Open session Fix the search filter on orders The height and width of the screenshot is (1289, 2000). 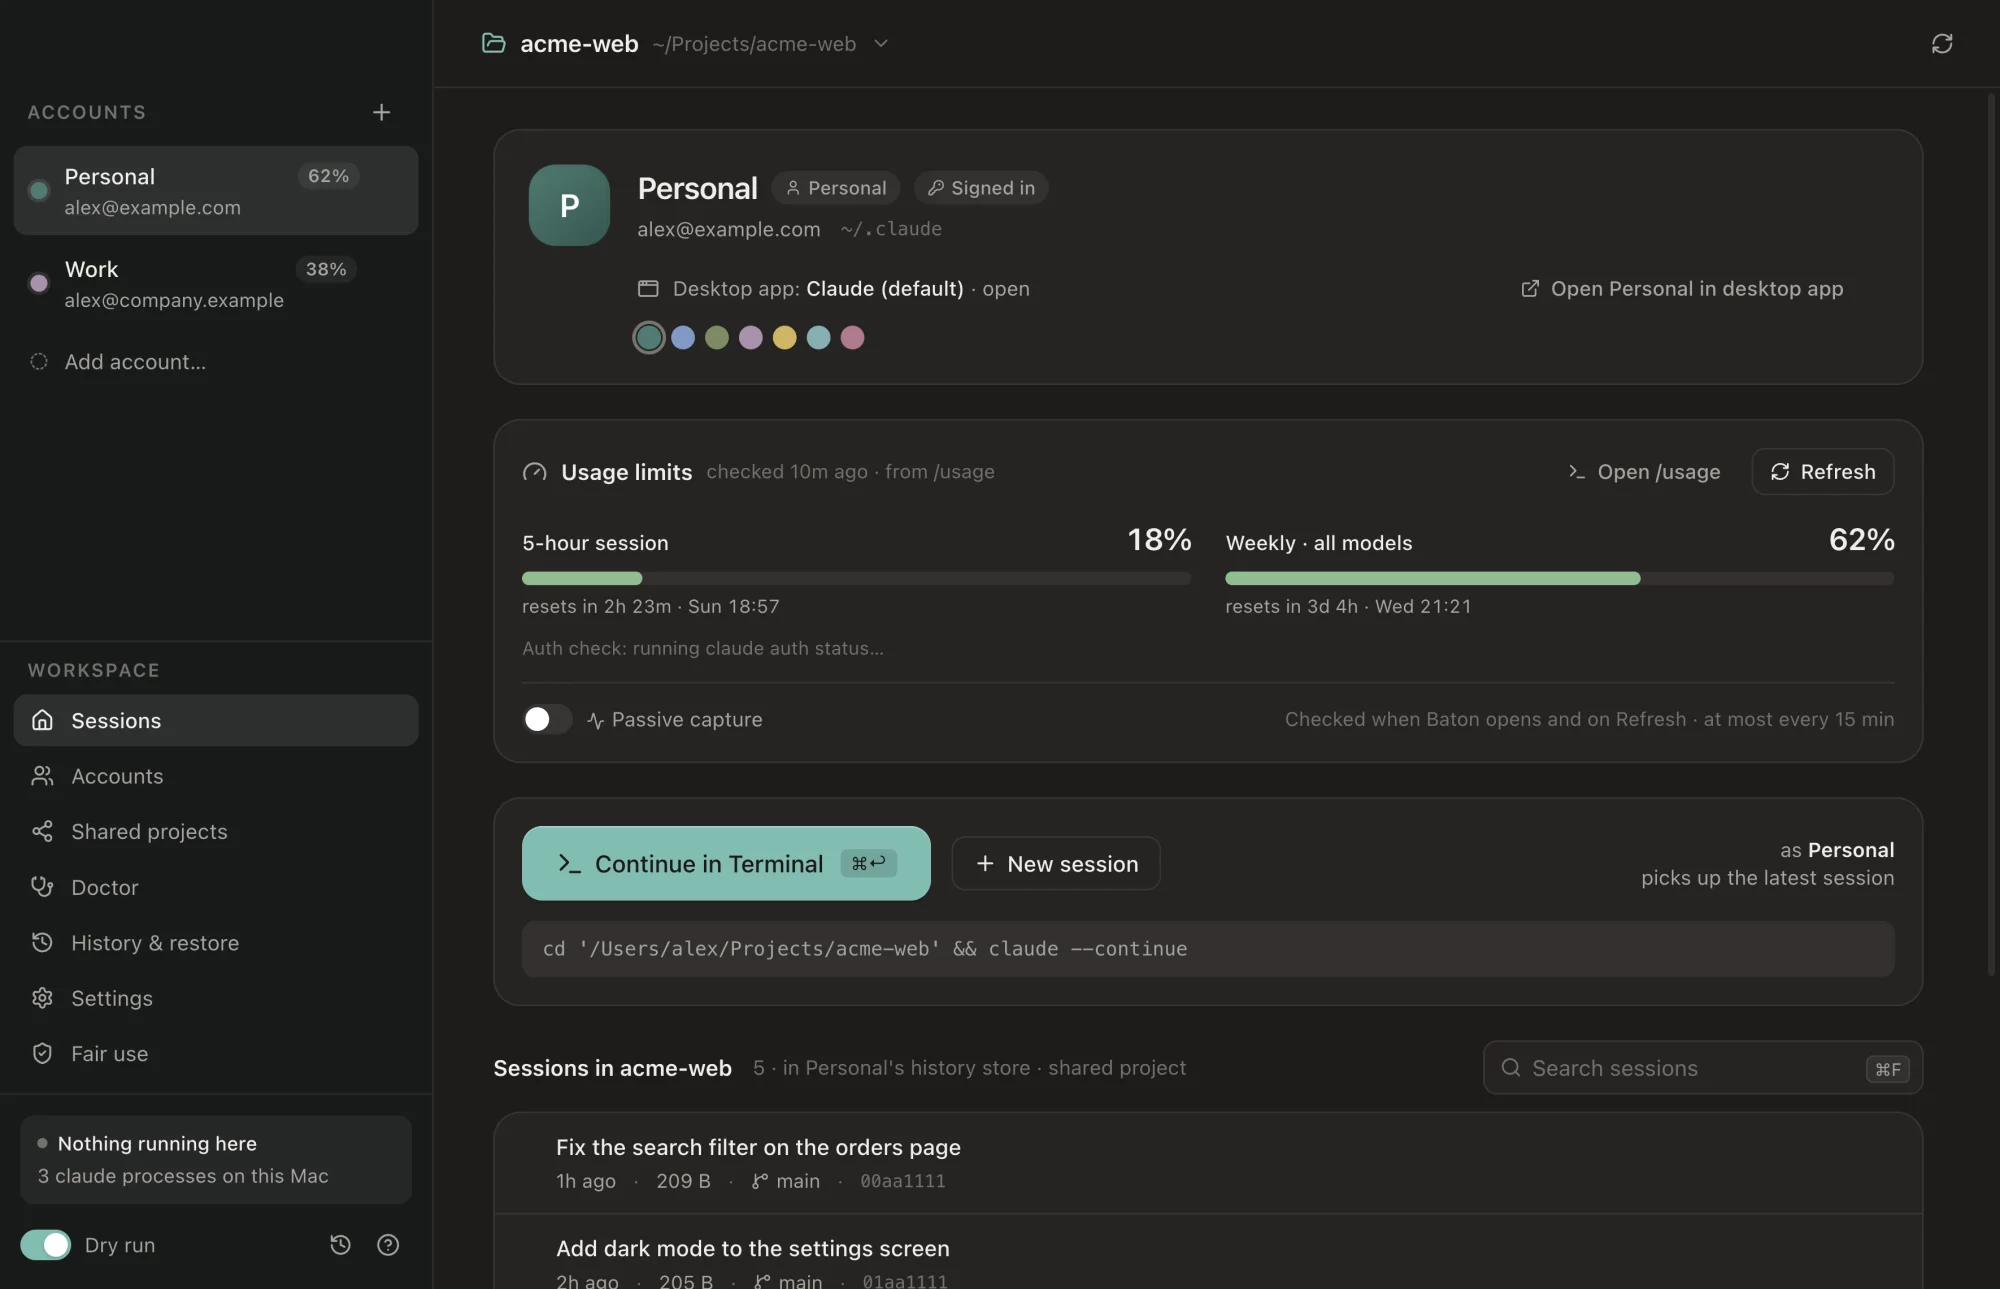pyautogui.click(x=1208, y=1164)
